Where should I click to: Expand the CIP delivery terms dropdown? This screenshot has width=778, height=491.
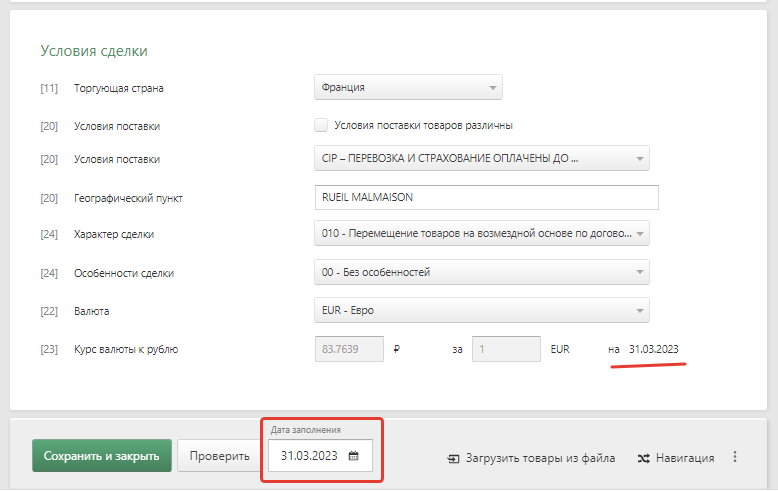[x=482, y=158]
